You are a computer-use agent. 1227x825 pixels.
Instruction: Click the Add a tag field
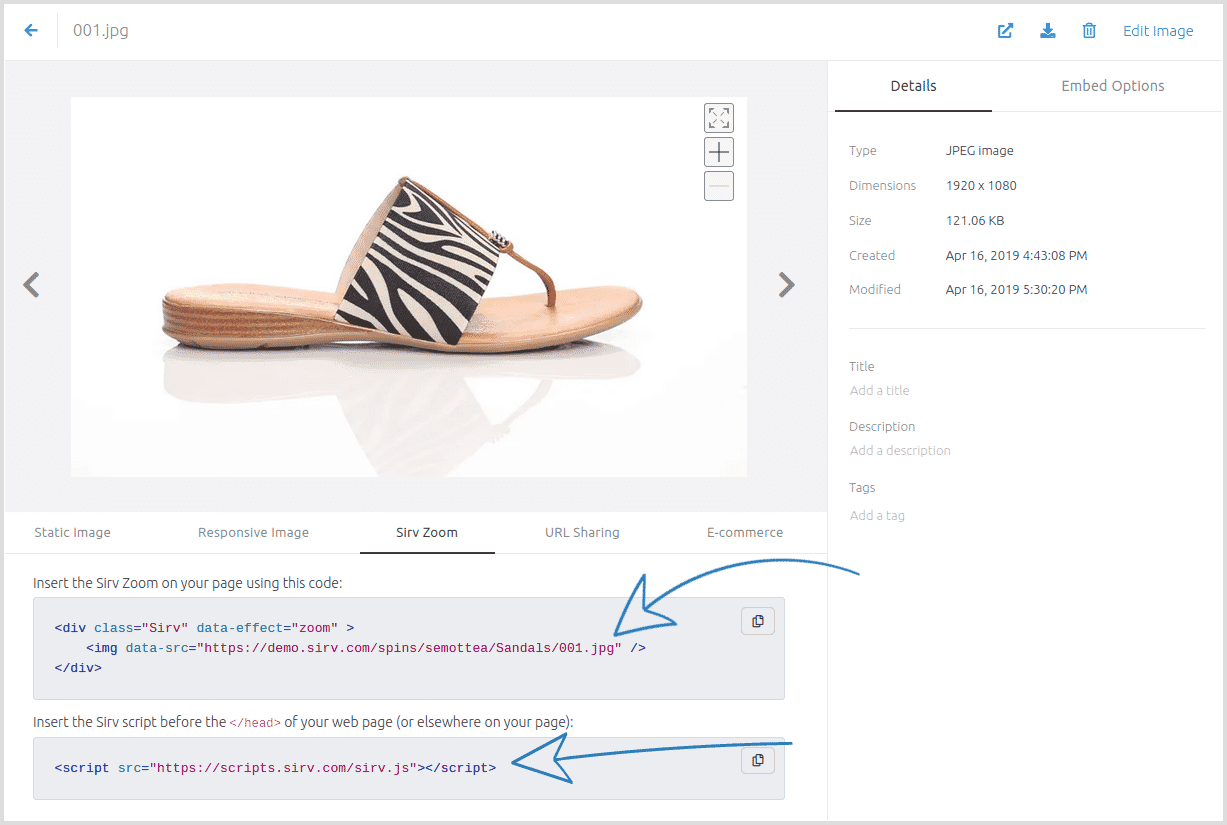point(877,516)
